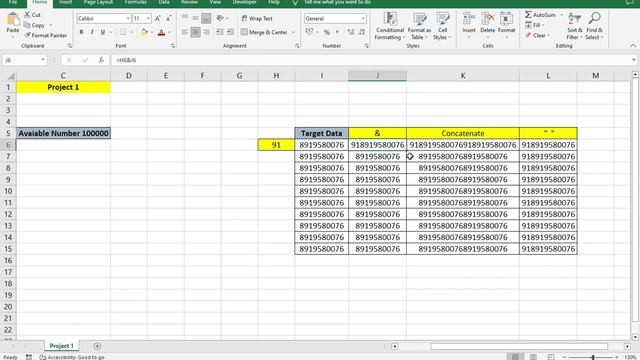The image size is (640, 360).
Task: Switch to the Developer tab
Action: 244,2
